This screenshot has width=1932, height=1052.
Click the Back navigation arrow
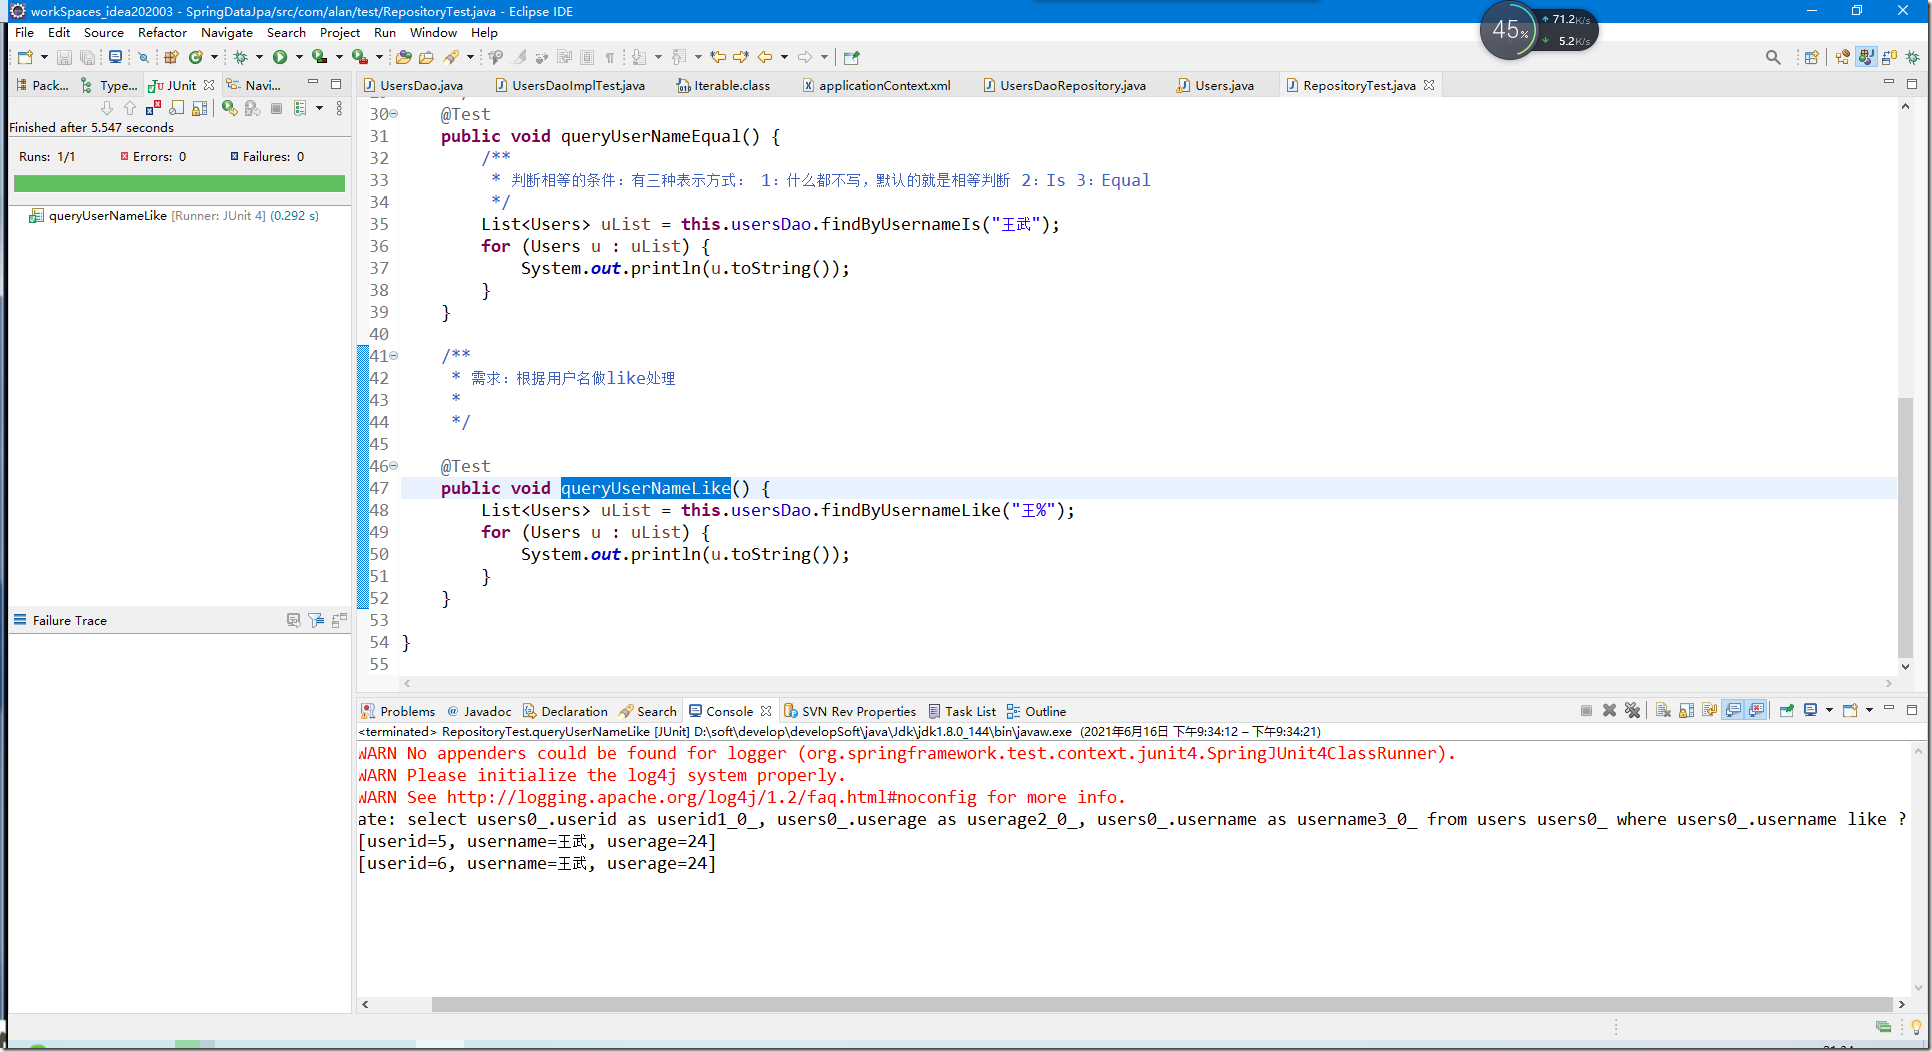click(765, 57)
